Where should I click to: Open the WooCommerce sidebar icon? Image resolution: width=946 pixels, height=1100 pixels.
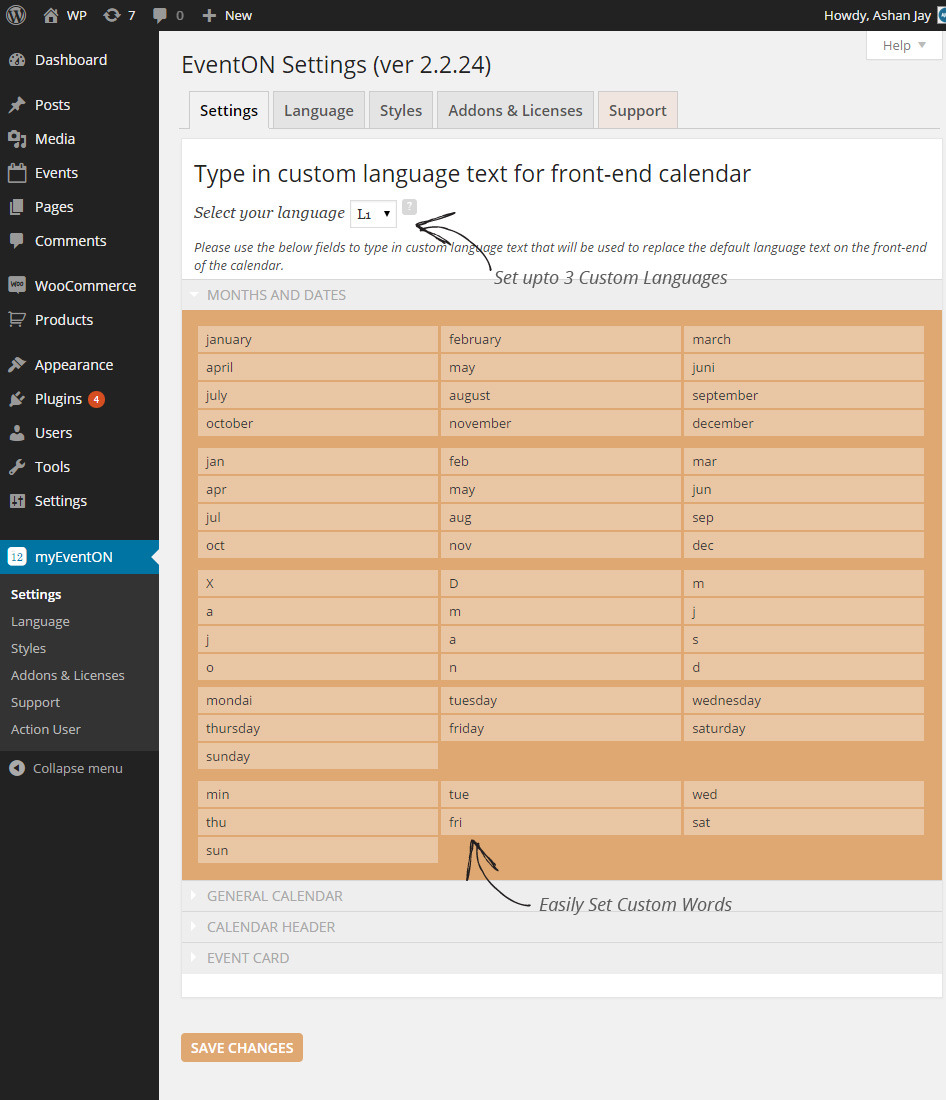17,285
